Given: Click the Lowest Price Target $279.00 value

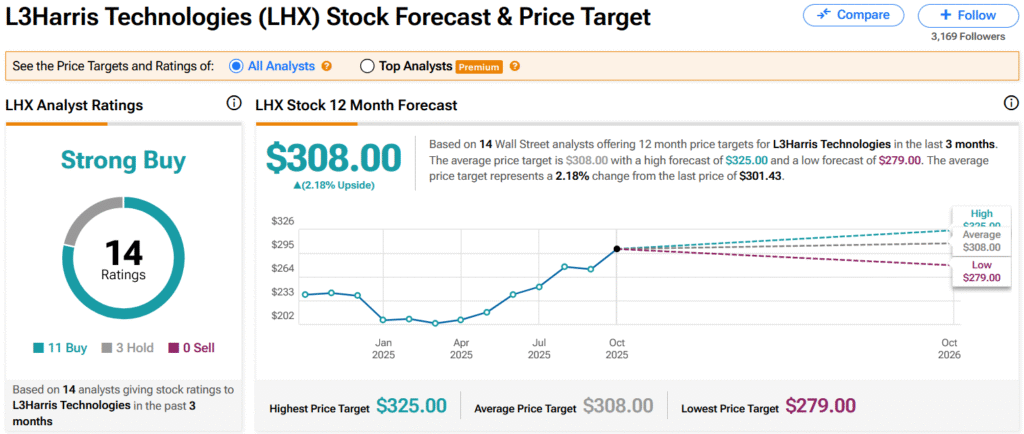Looking at the screenshot, I should (820, 406).
